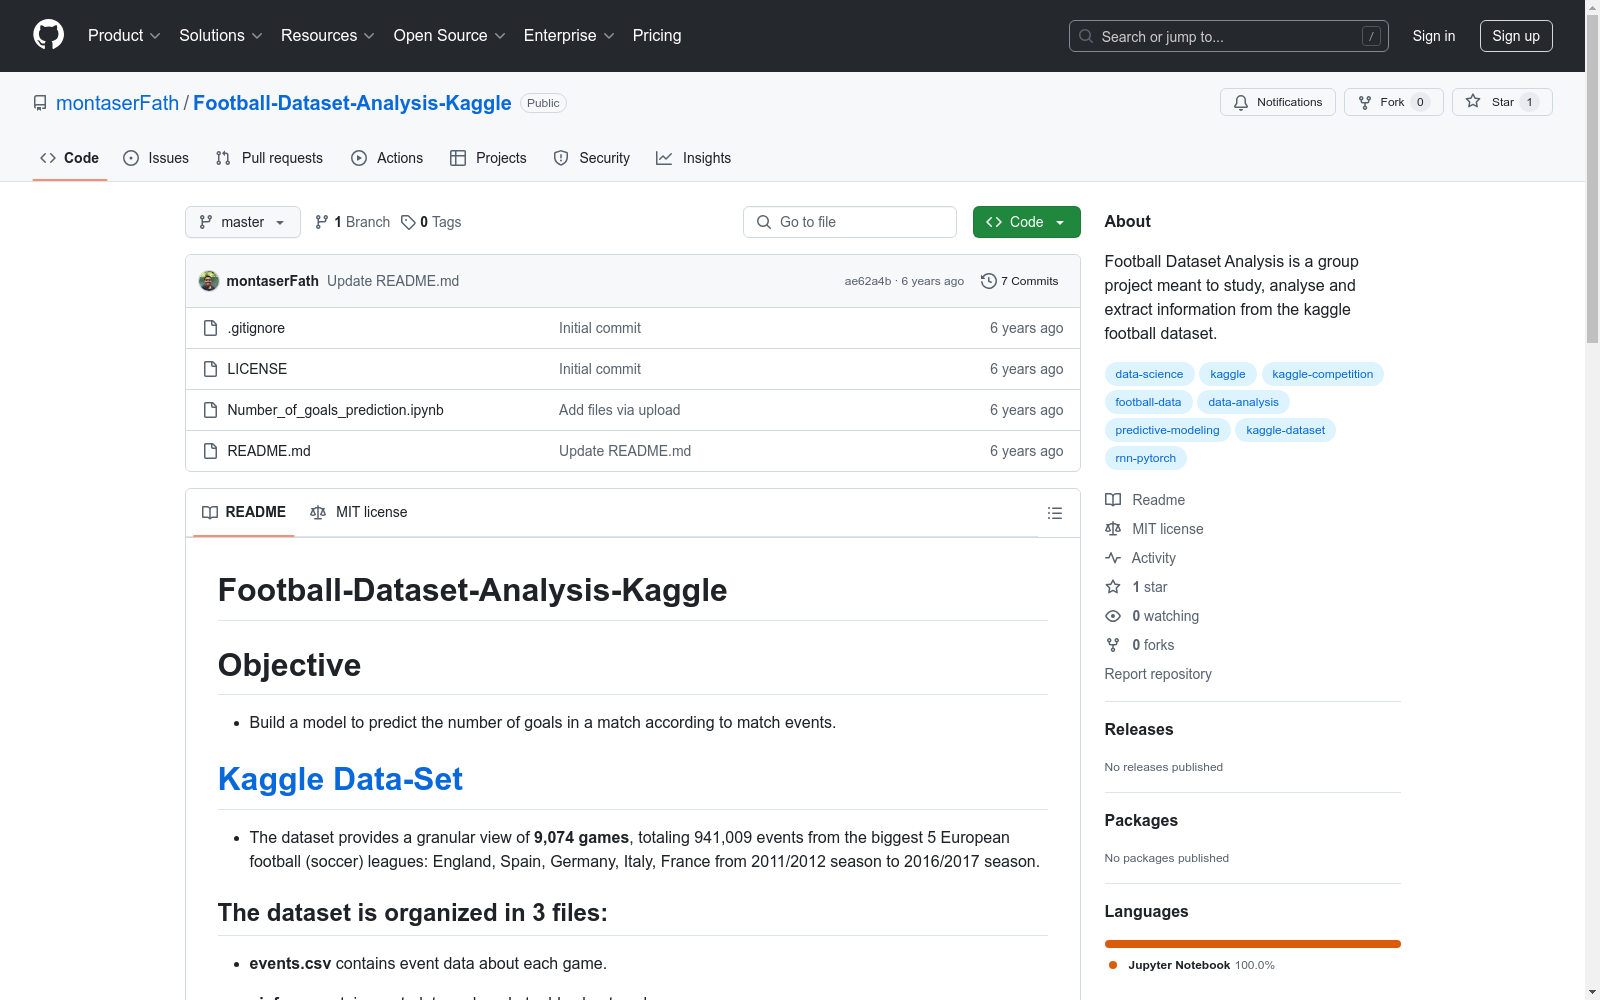The width and height of the screenshot is (1600, 1000).
Task: Open the README outline list icon
Action: coord(1054,513)
